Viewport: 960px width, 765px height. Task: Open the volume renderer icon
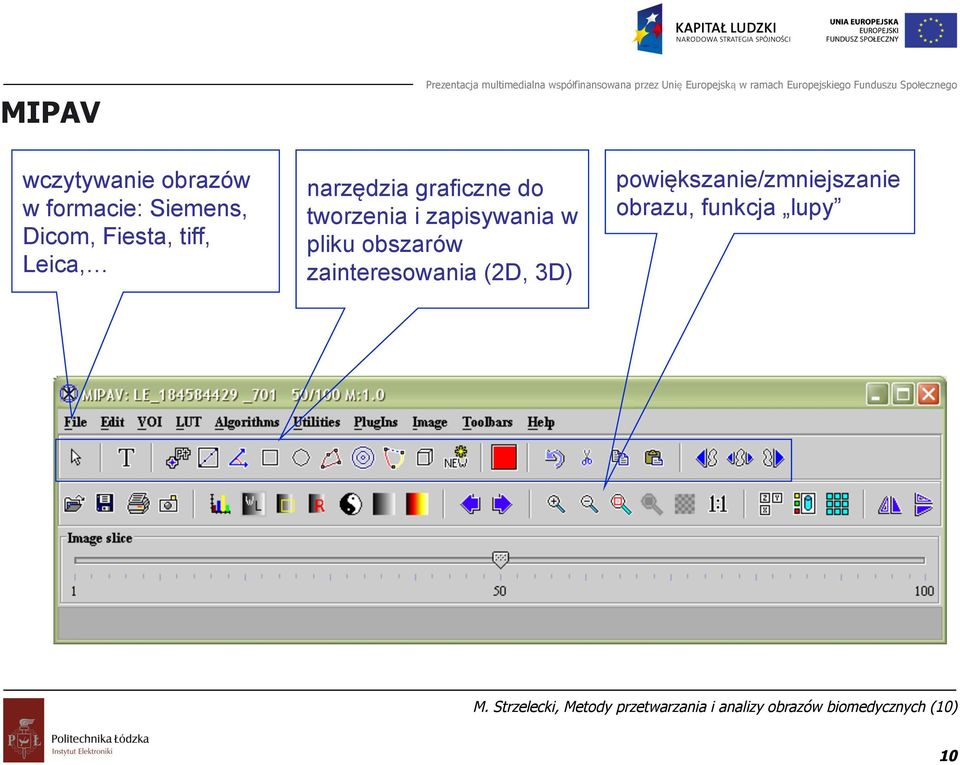804,504
